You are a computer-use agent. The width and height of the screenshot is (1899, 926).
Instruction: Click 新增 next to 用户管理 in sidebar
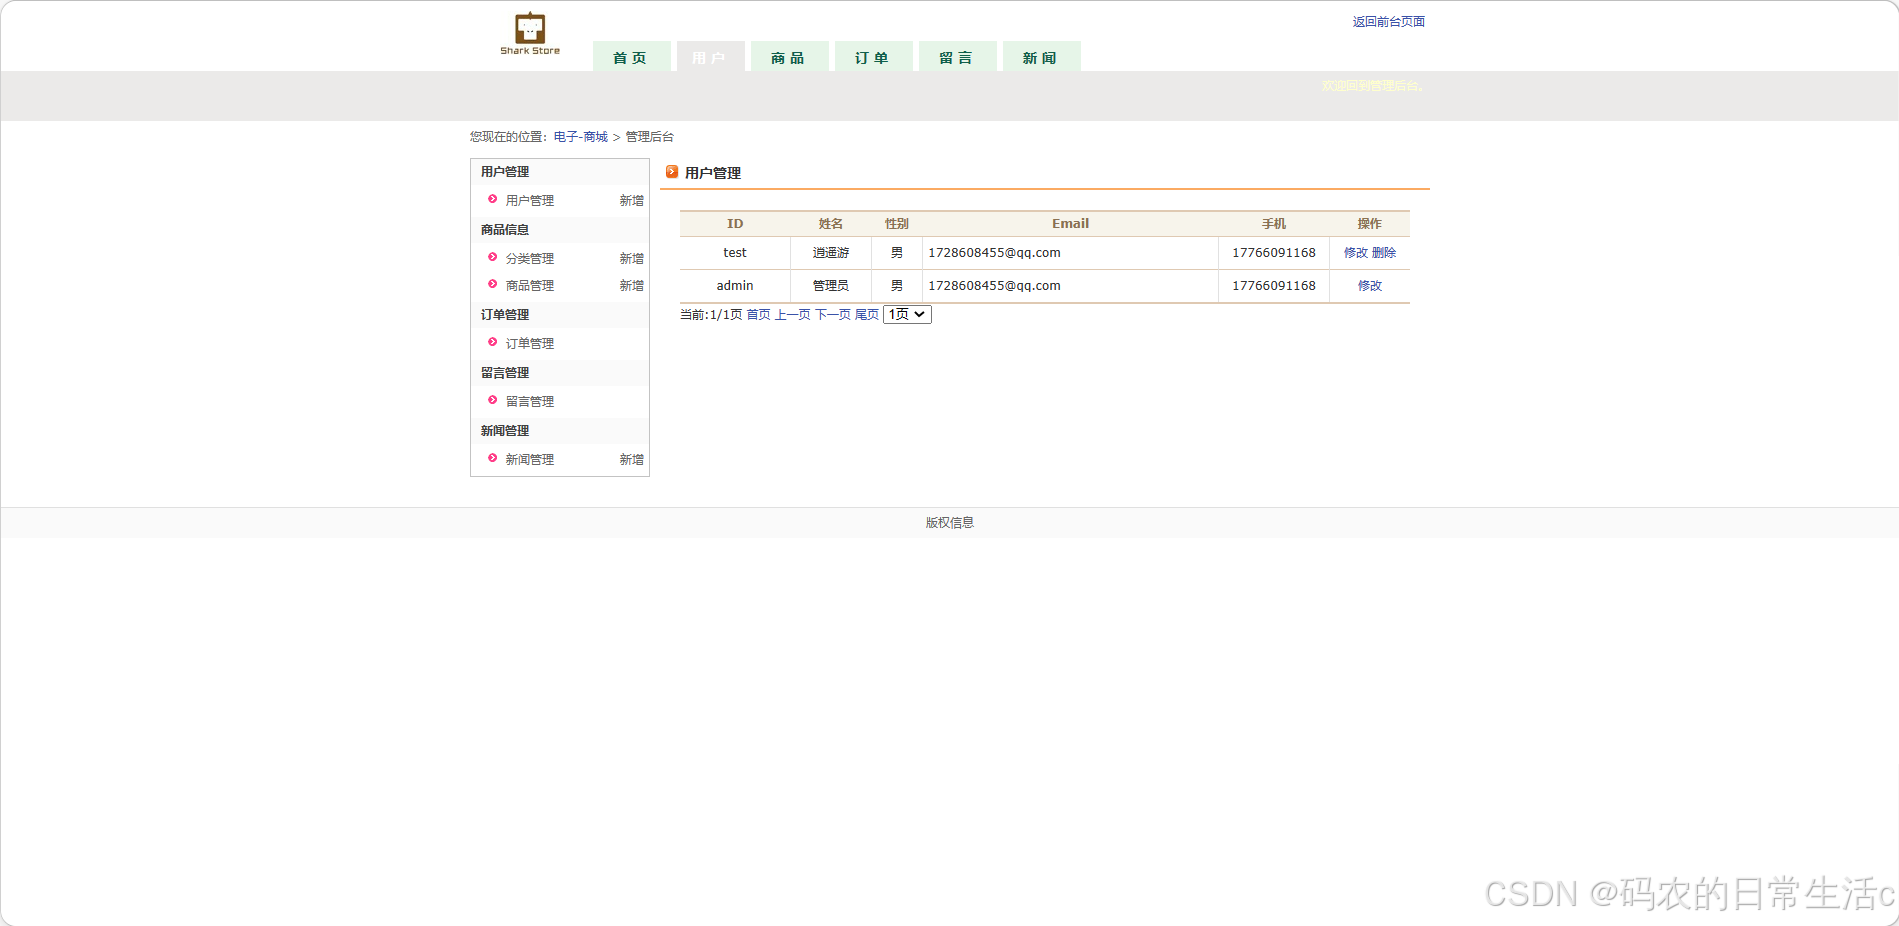[631, 199]
